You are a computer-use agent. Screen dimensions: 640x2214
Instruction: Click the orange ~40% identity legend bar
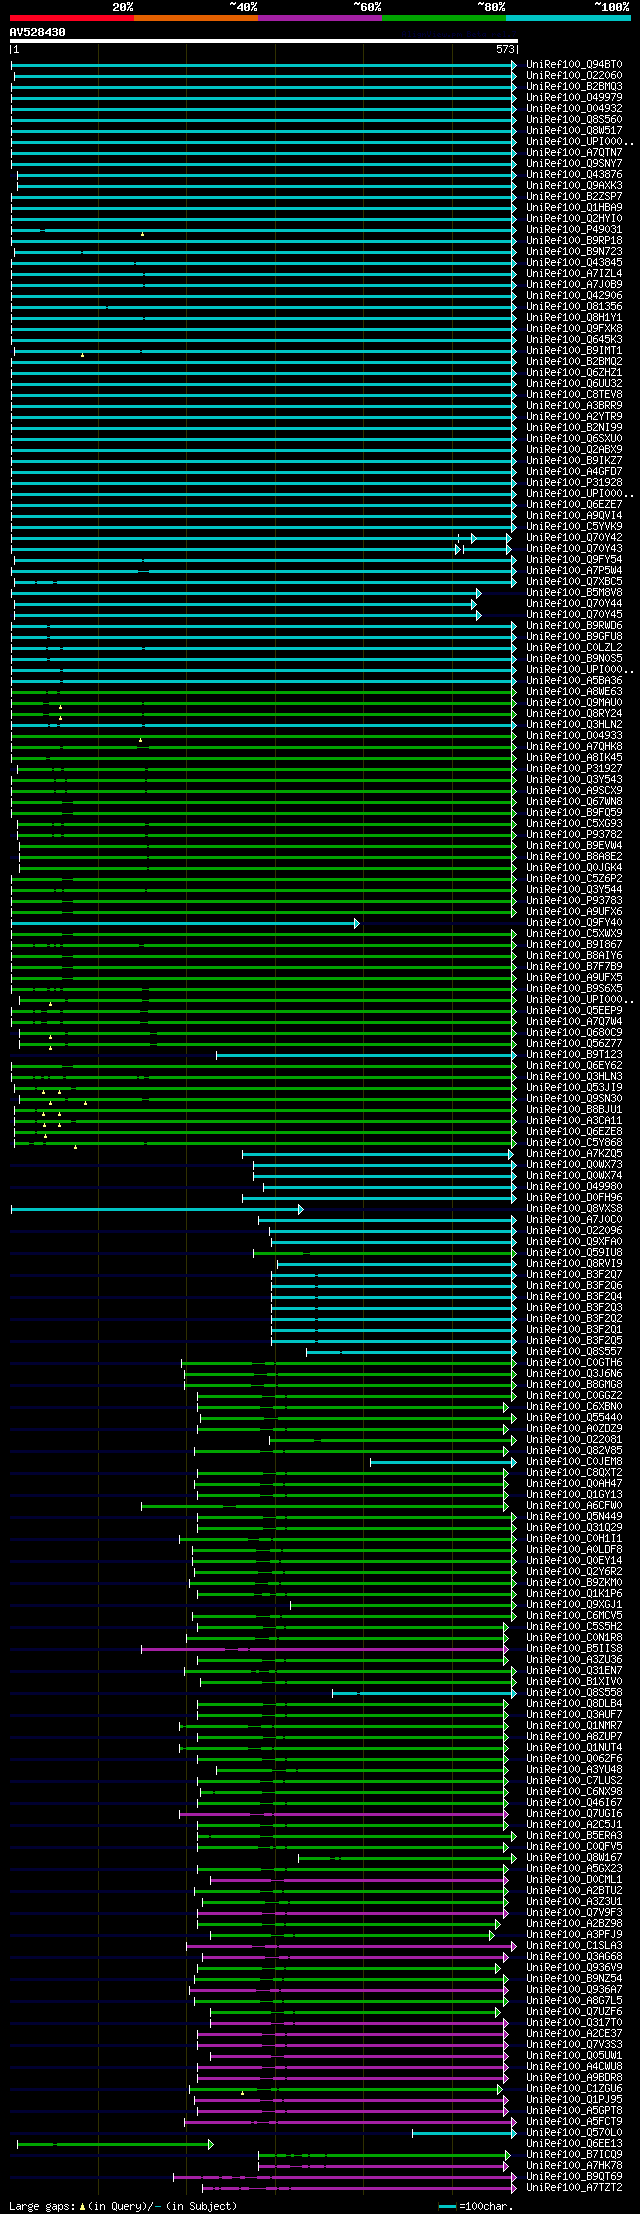tap(196, 18)
